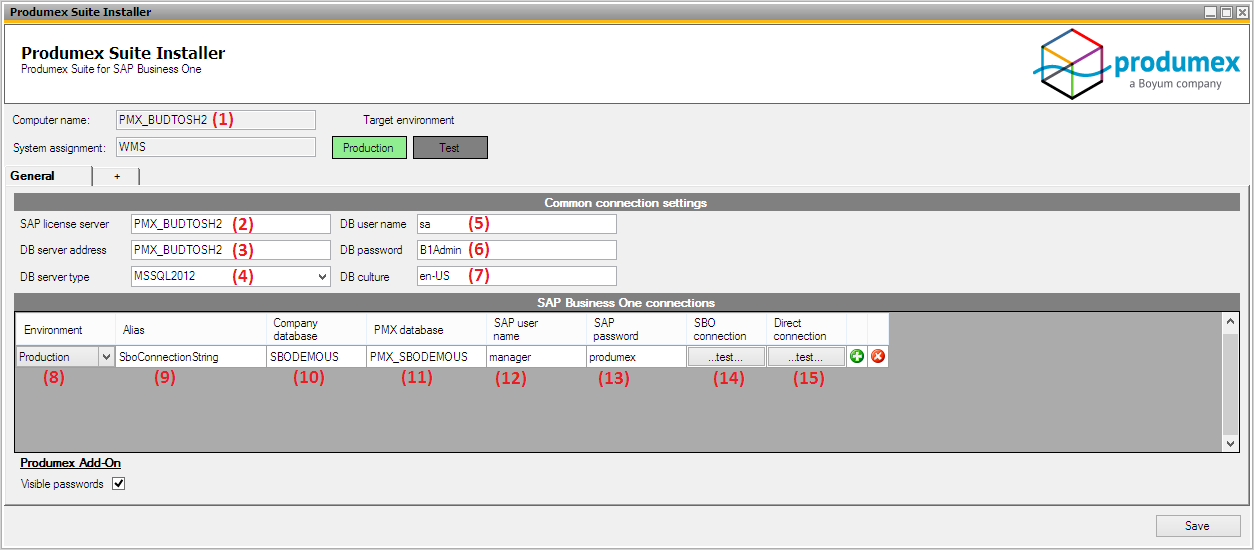Toggle the Visible passwords checkbox

(x=119, y=484)
